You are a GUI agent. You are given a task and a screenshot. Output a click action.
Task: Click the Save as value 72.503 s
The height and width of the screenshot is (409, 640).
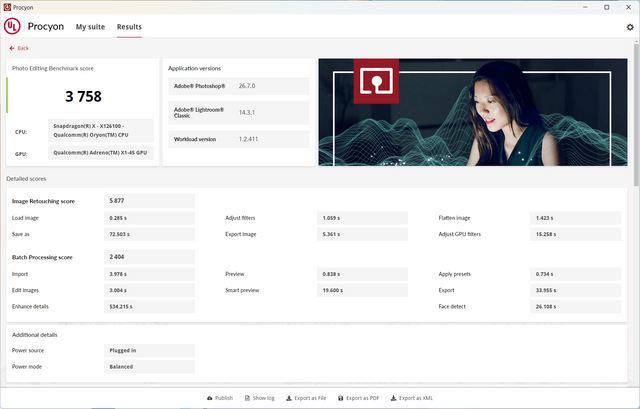click(x=149, y=234)
